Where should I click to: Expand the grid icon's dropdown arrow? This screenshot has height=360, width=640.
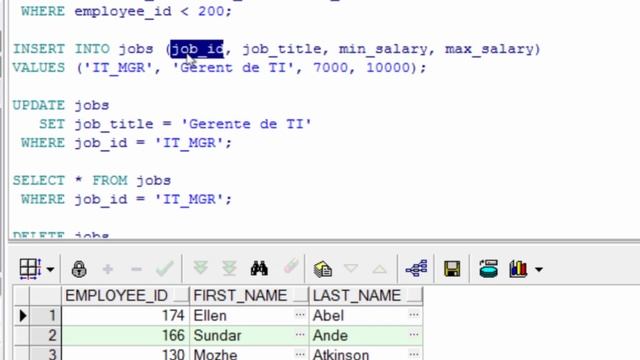point(50,269)
